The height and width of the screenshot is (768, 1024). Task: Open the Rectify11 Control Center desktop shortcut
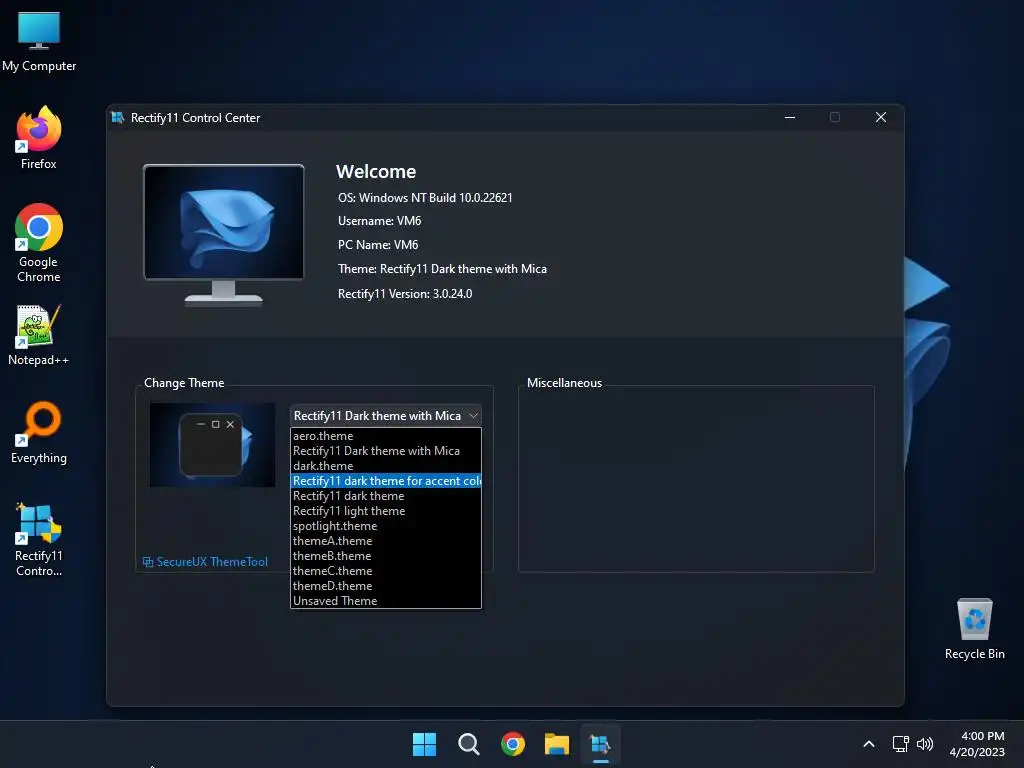pyautogui.click(x=39, y=539)
